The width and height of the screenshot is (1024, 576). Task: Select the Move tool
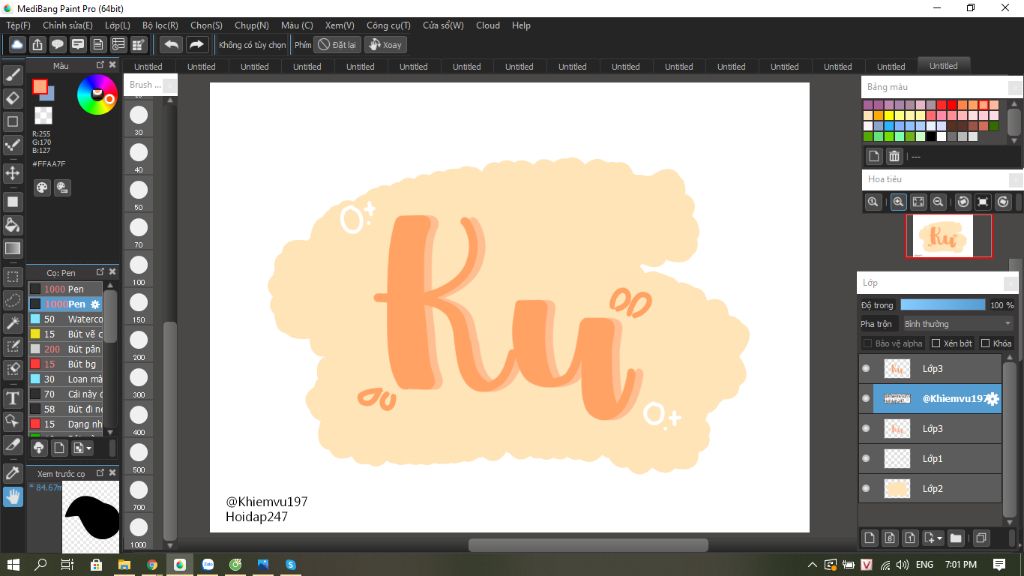(12, 173)
